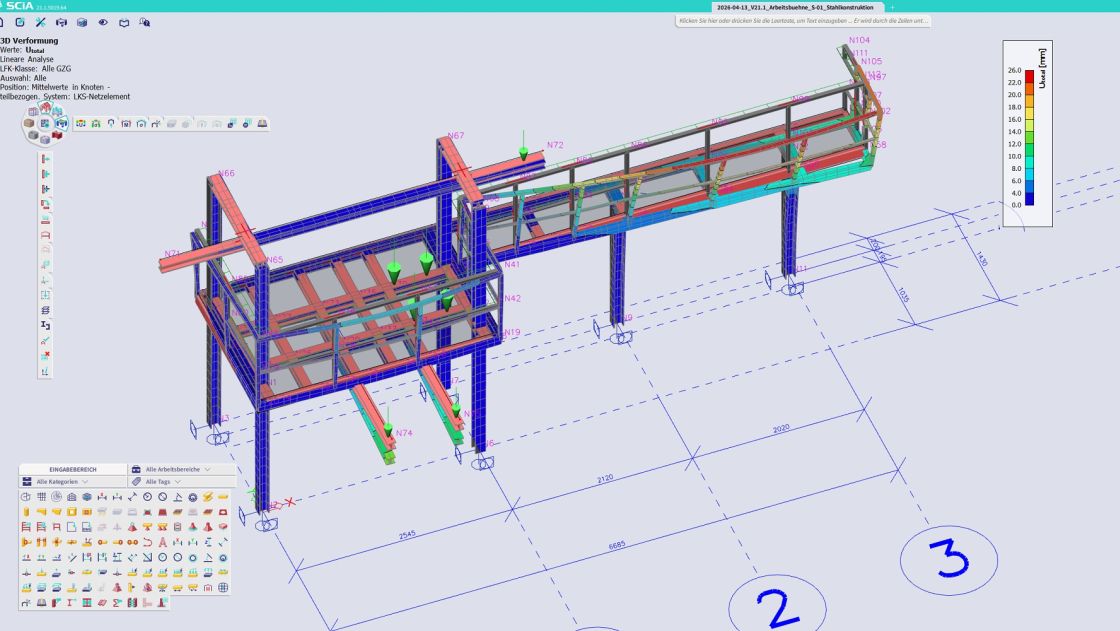This screenshot has width=1120, height=631.
Task: Click the EINGABEBEREICH panel header
Action: coord(73,469)
